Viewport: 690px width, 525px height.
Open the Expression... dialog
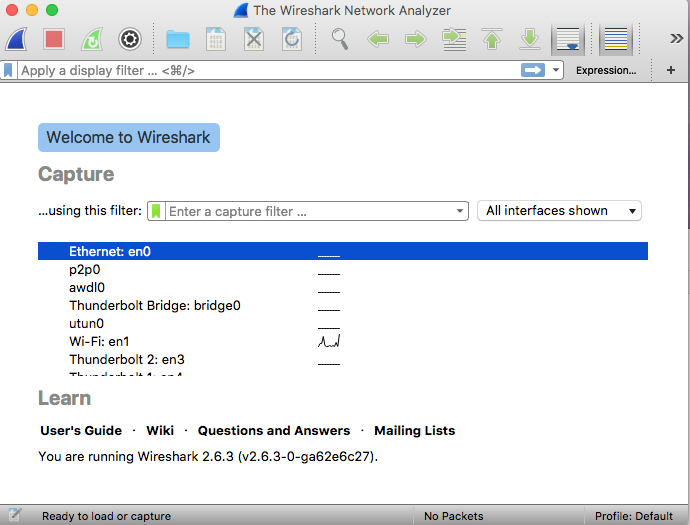coord(606,70)
